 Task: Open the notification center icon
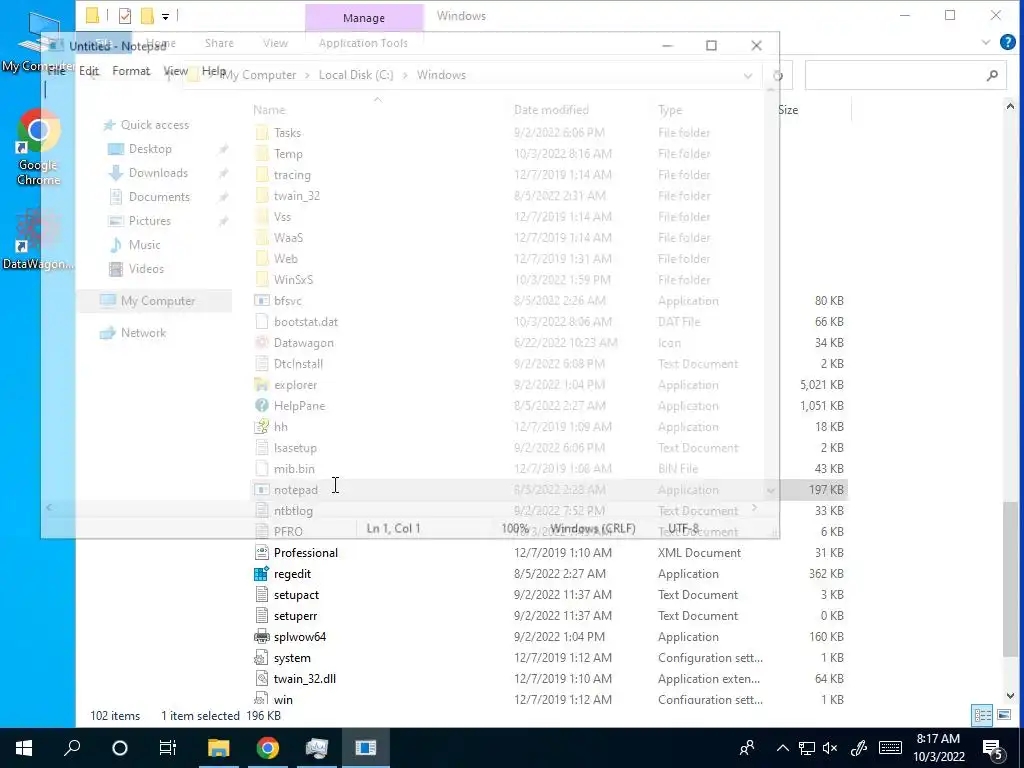993,750
